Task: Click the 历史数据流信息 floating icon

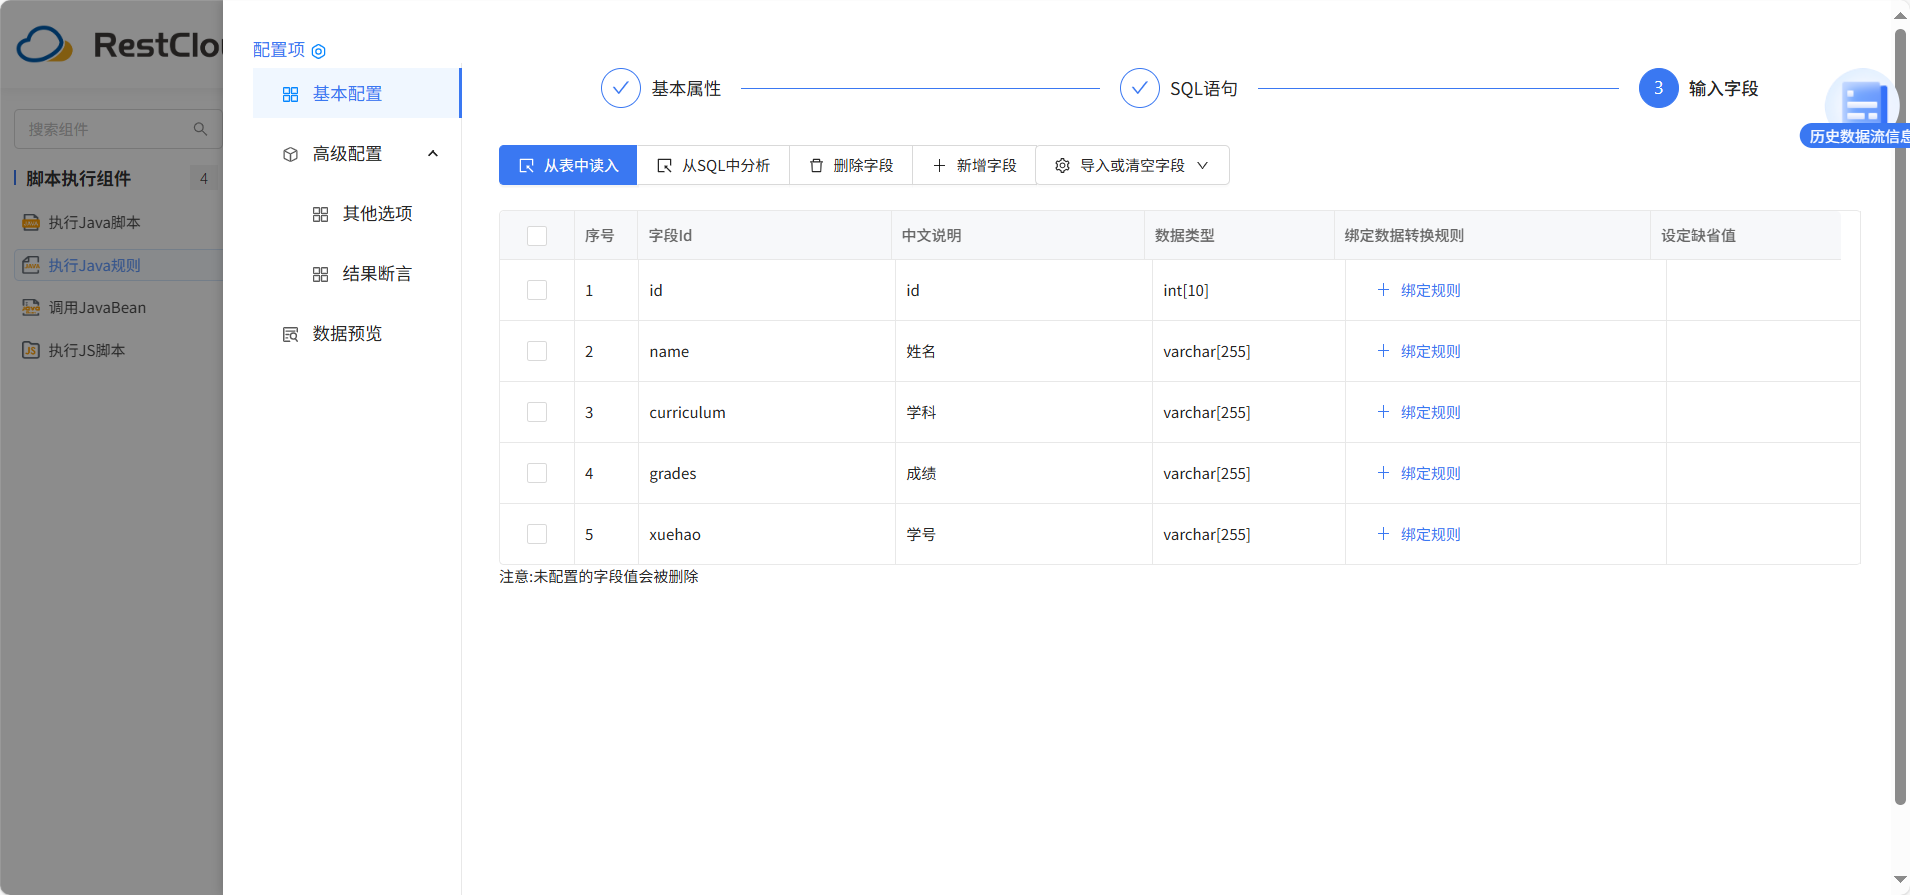Action: 1861,105
